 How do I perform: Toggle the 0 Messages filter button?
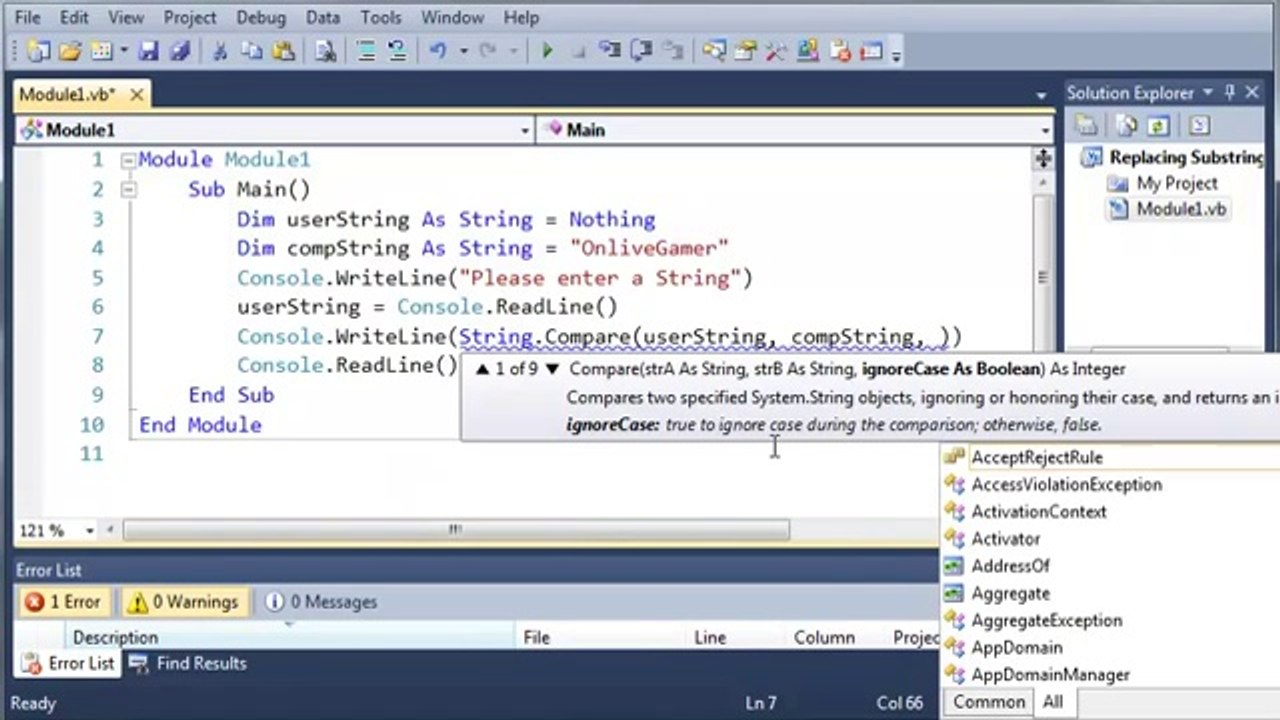[321, 602]
